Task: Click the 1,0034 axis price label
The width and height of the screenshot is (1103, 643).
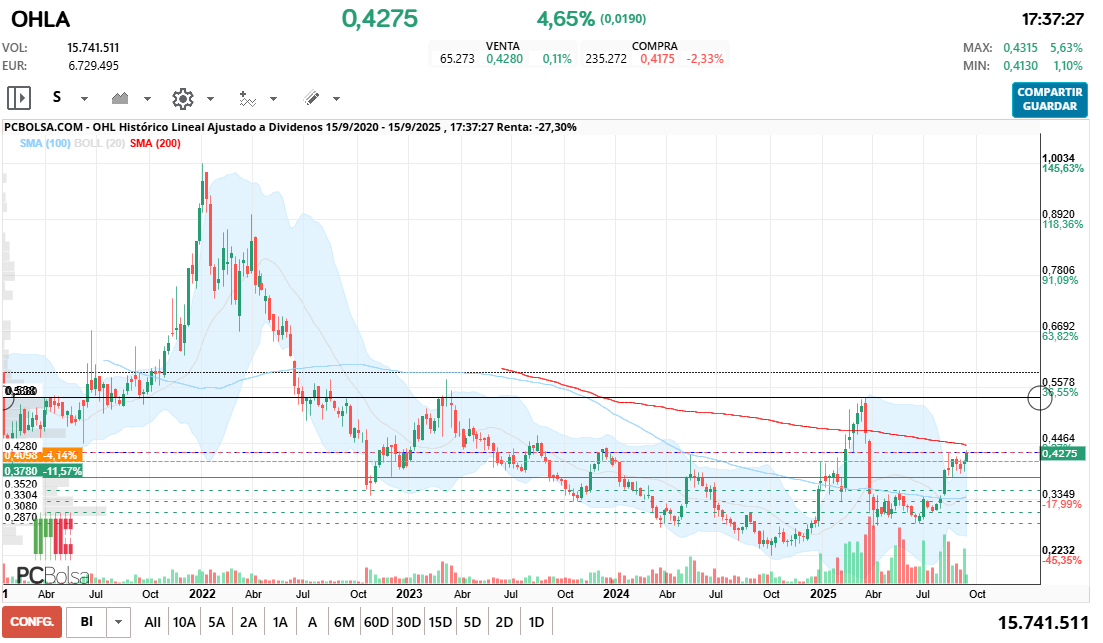Action: coord(1059,158)
